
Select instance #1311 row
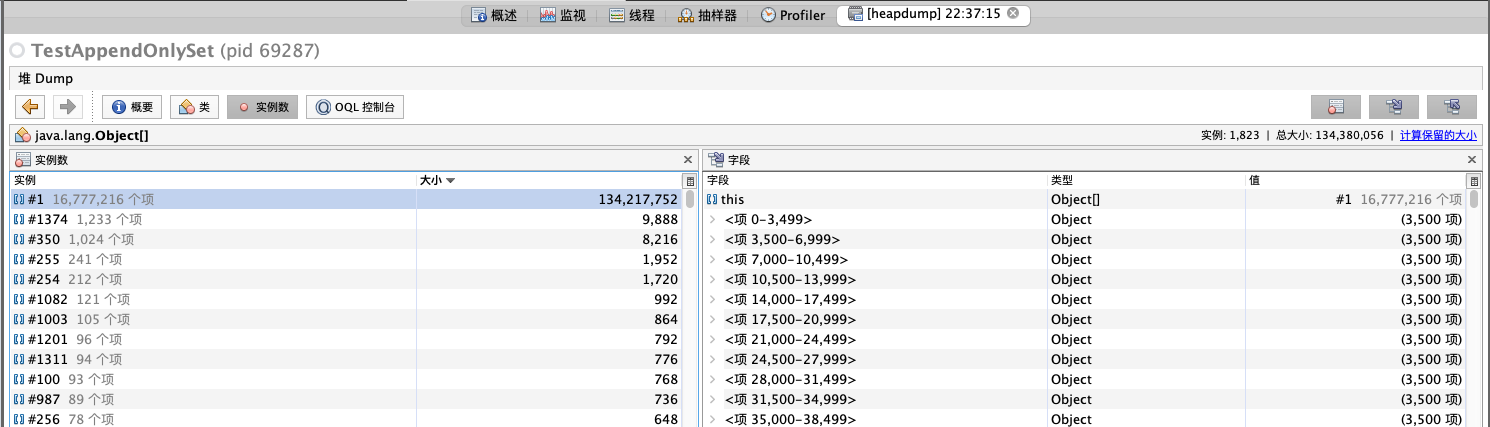pyautogui.click(x=346, y=359)
